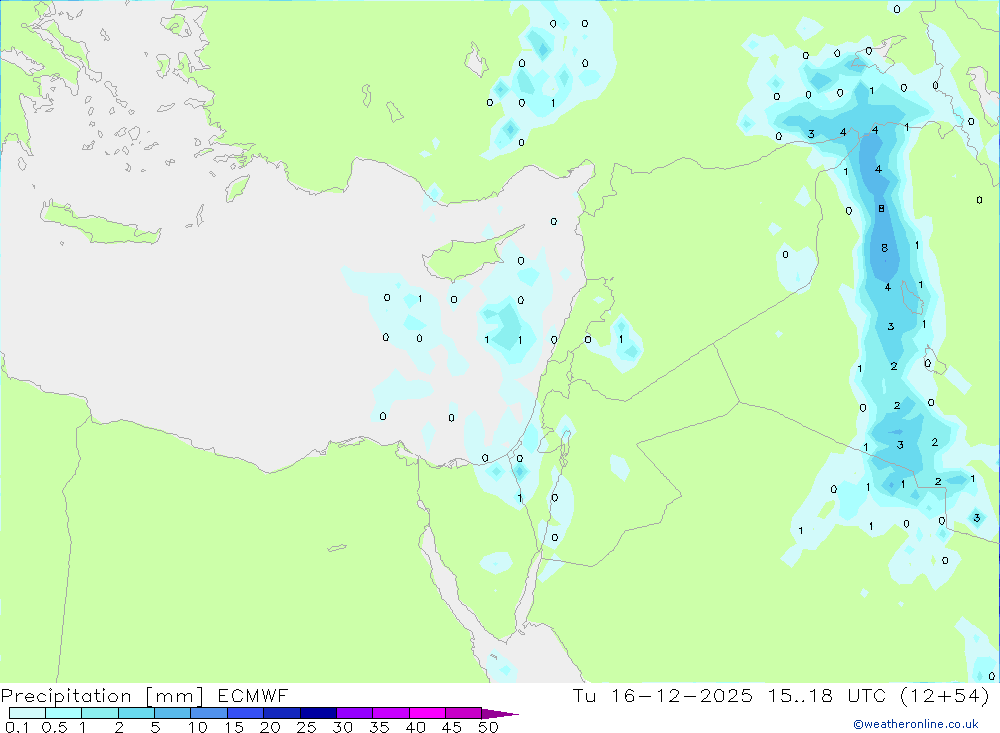
Task: Click the '[mm]' unit label
Action: [x=174, y=696]
